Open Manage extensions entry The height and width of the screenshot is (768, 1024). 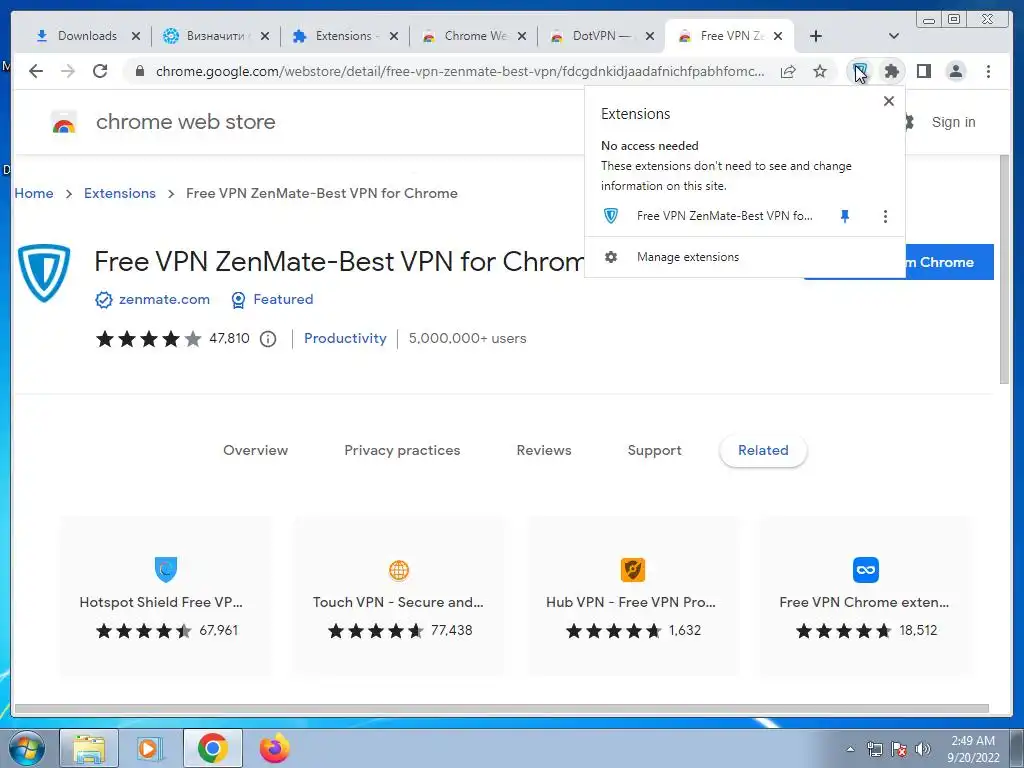tap(744, 257)
